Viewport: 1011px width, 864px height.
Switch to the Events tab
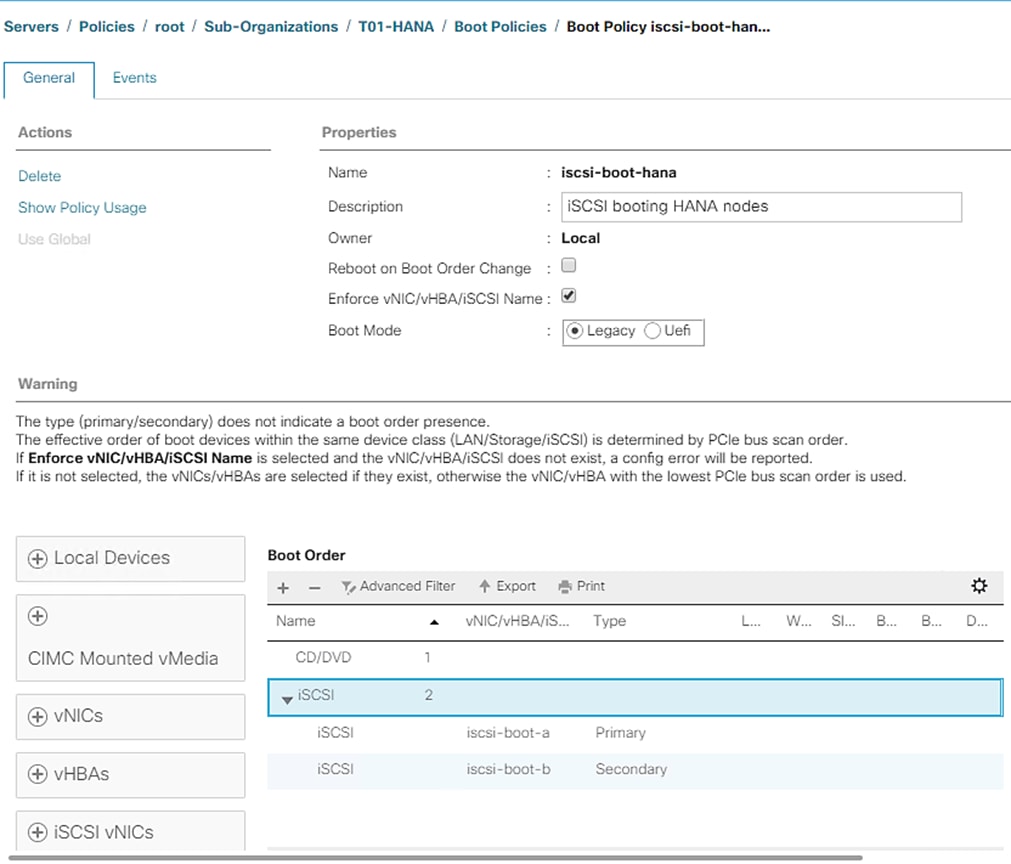point(134,78)
